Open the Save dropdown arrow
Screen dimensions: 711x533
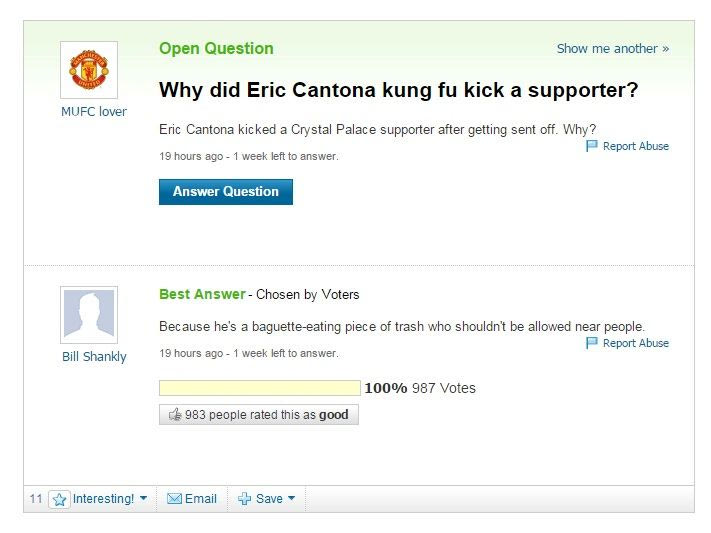click(x=292, y=499)
